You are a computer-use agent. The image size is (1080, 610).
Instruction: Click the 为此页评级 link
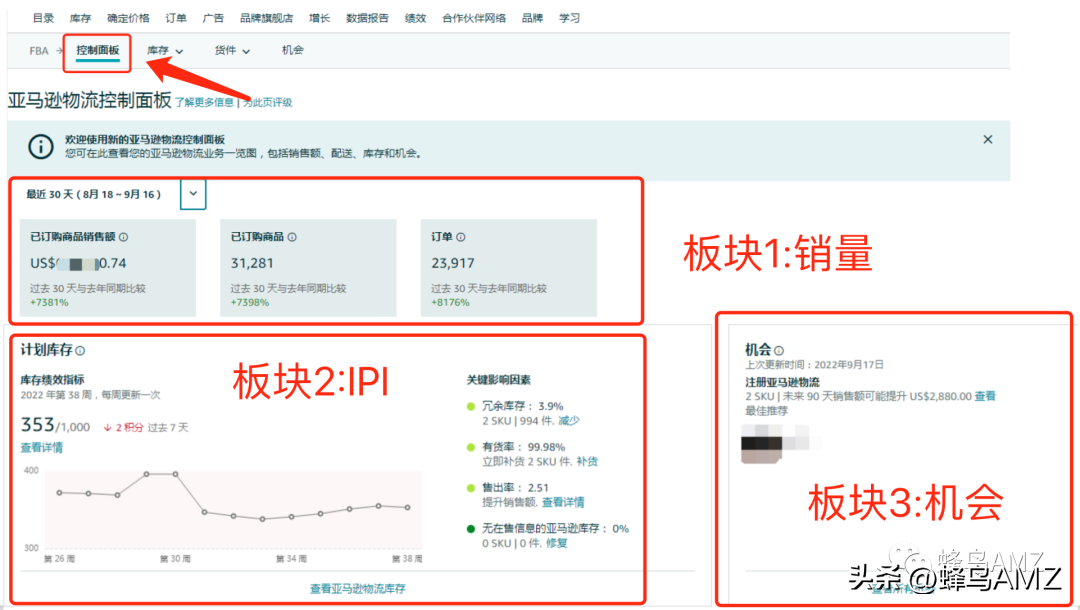click(267, 103)
